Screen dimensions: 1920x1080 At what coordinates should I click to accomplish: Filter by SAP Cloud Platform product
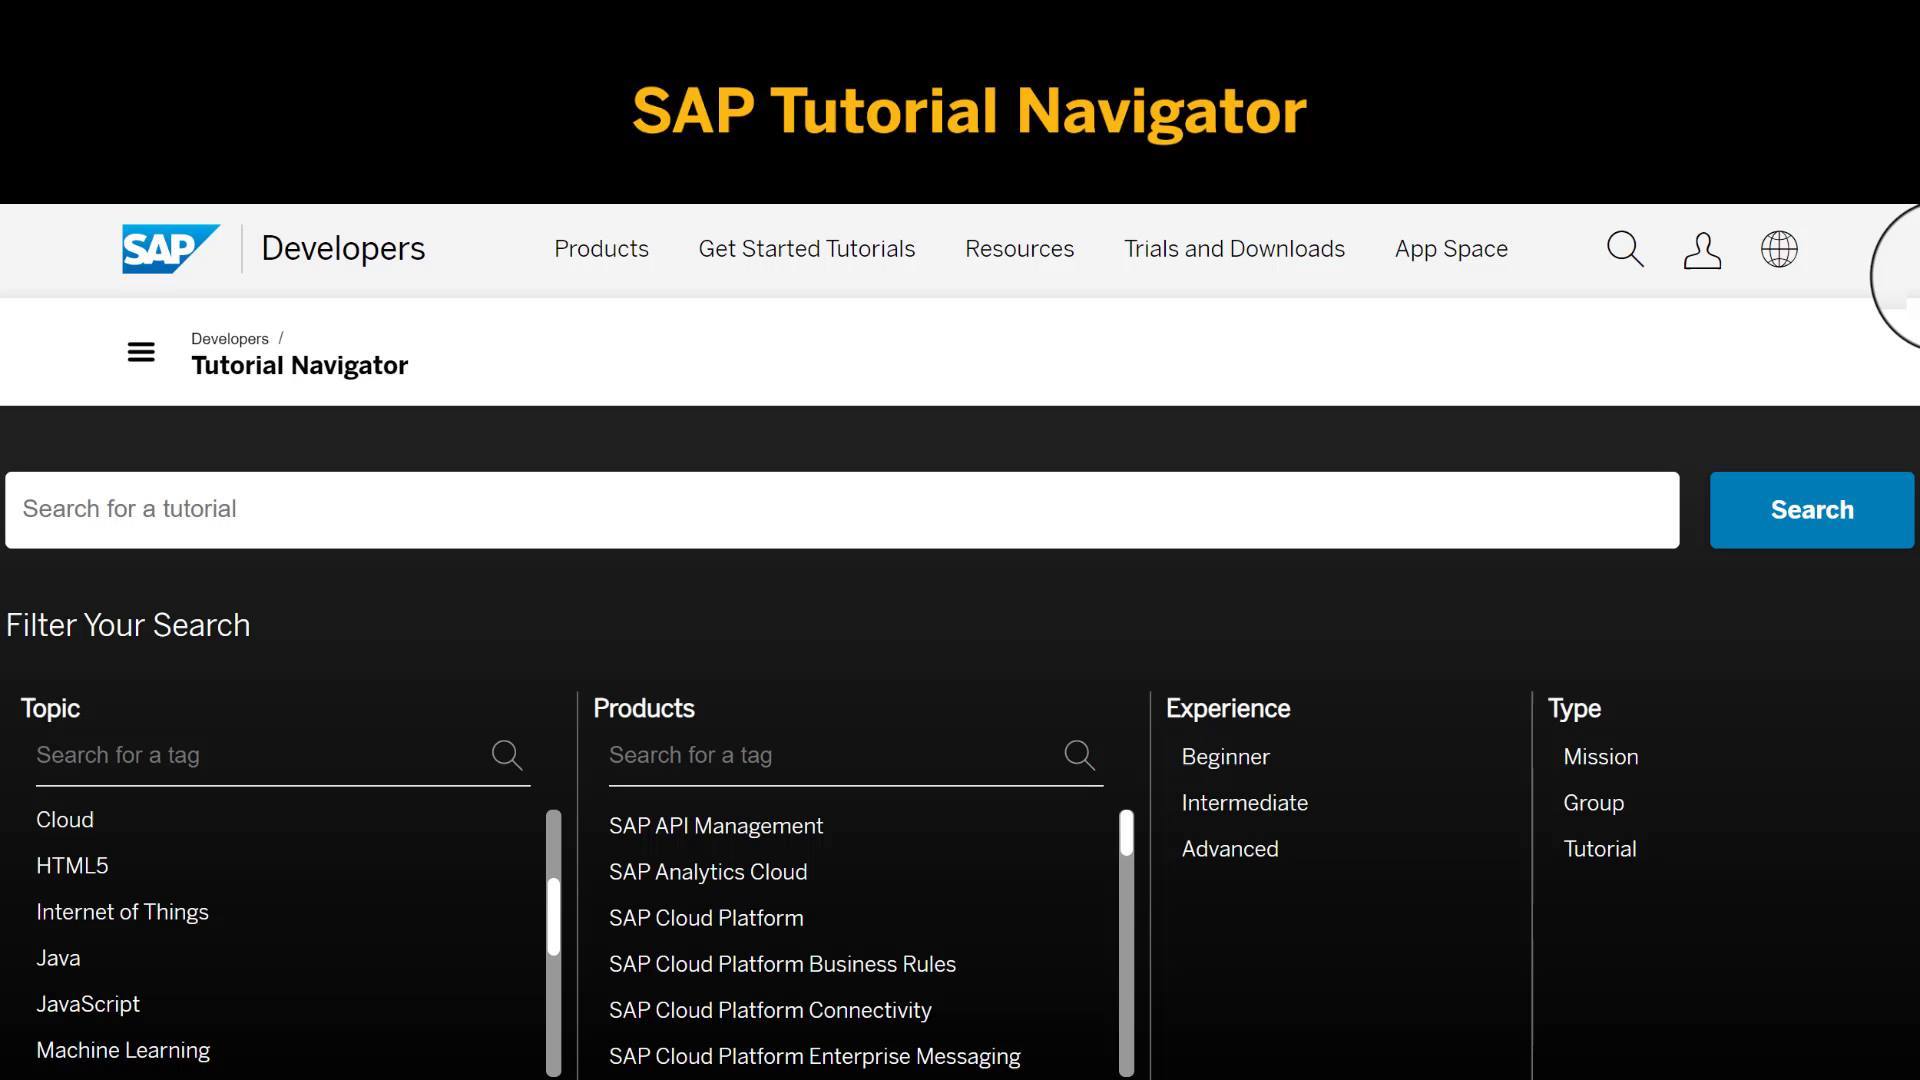[x=706, y=918]
